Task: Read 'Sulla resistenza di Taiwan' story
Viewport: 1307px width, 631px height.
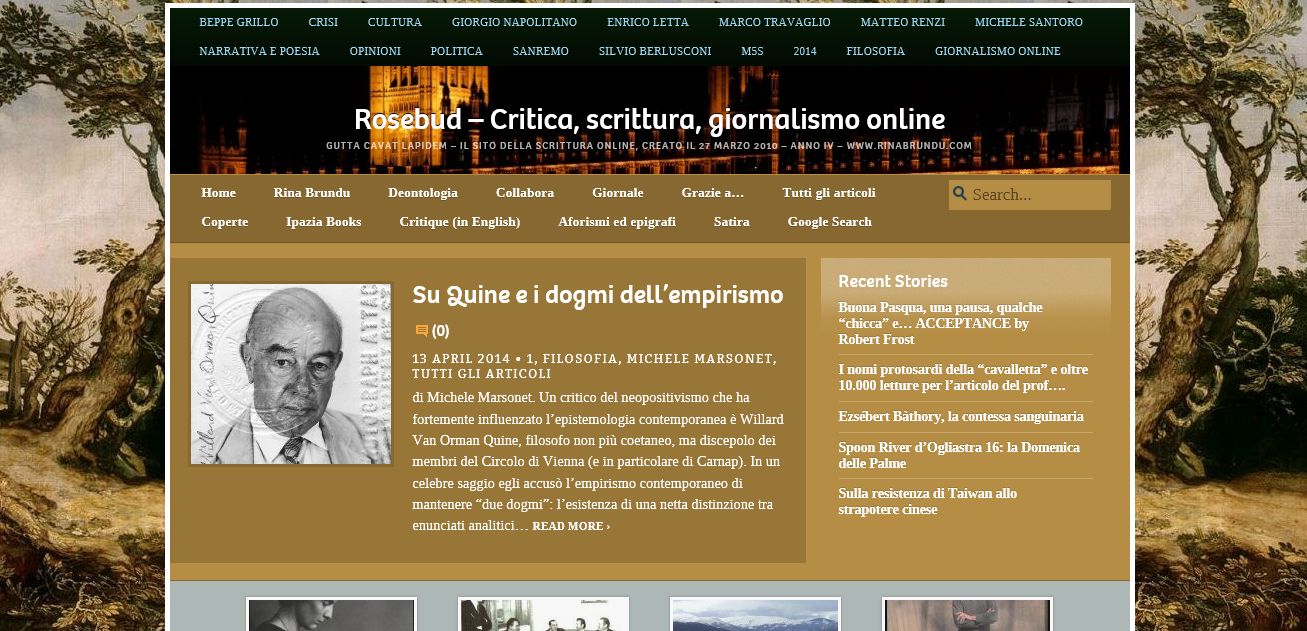Action: (x=927, y=501)
